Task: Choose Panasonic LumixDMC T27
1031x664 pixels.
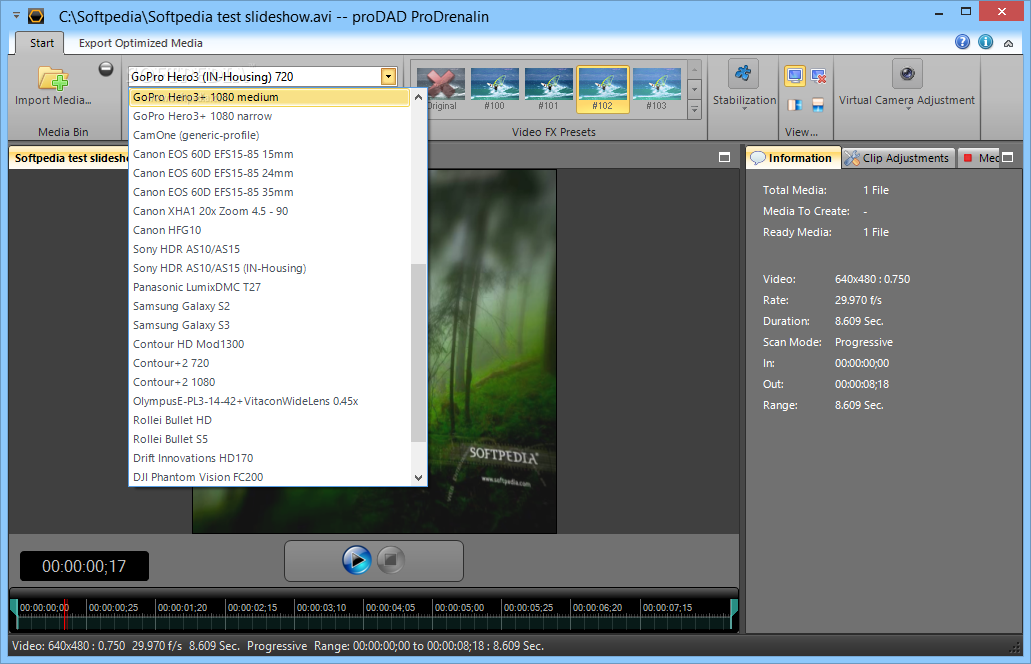Action: (269, 287)
